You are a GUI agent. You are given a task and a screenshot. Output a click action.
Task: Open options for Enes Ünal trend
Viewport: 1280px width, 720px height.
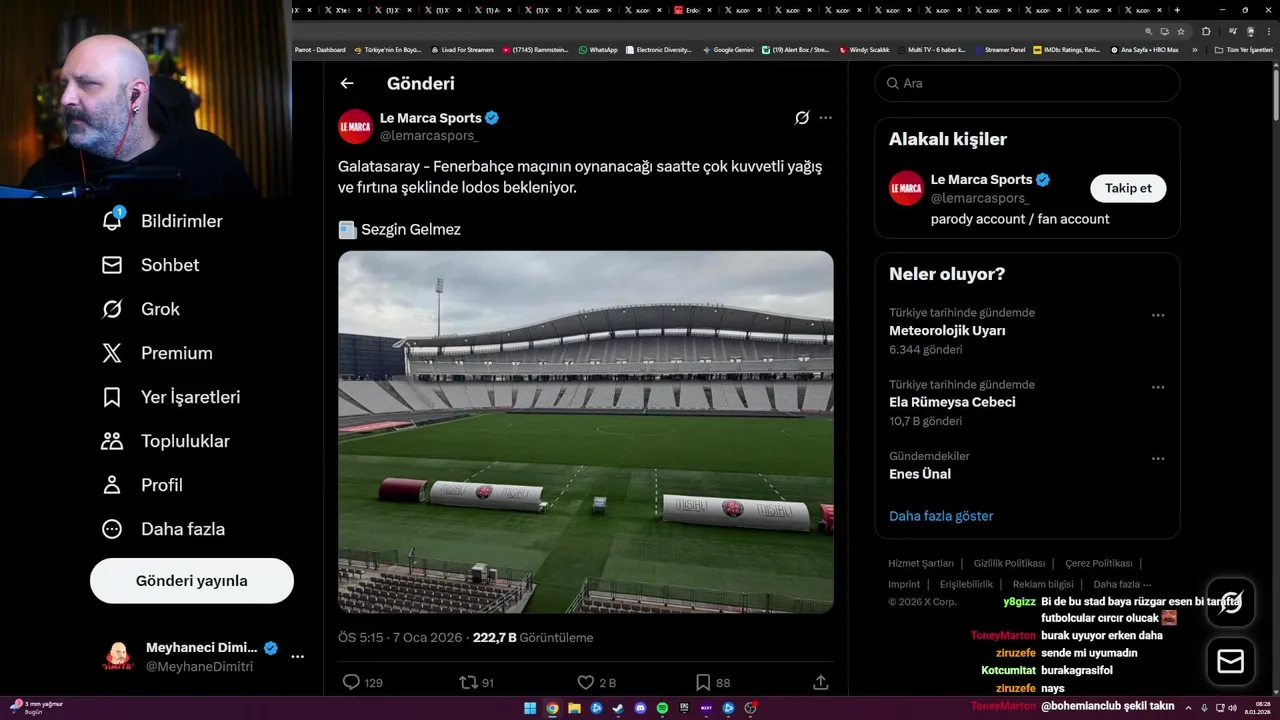click(x=1158, y=459)
